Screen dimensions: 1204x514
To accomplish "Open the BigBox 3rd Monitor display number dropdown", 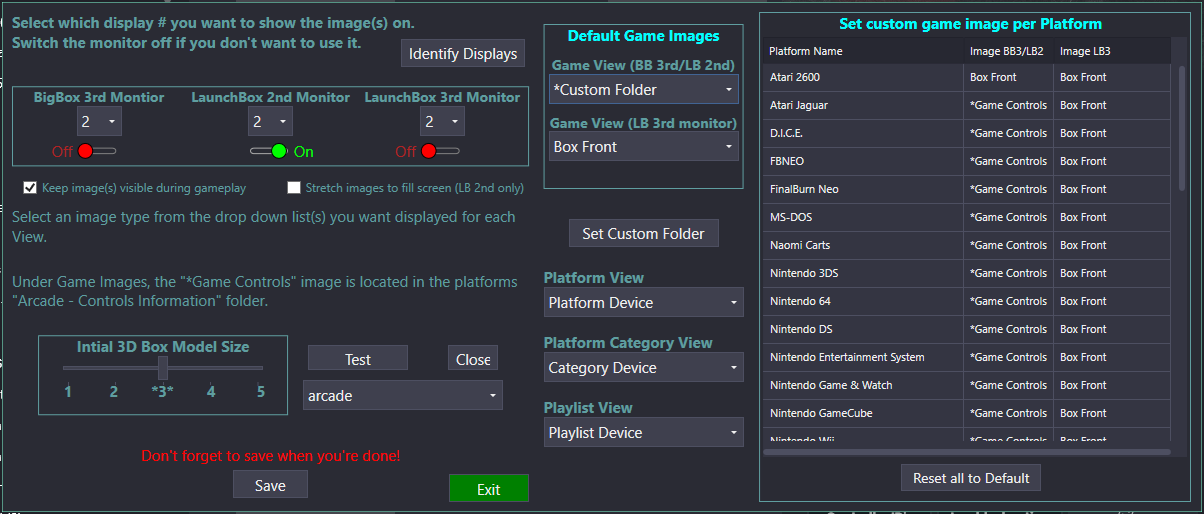I will [x=99, y=121].
